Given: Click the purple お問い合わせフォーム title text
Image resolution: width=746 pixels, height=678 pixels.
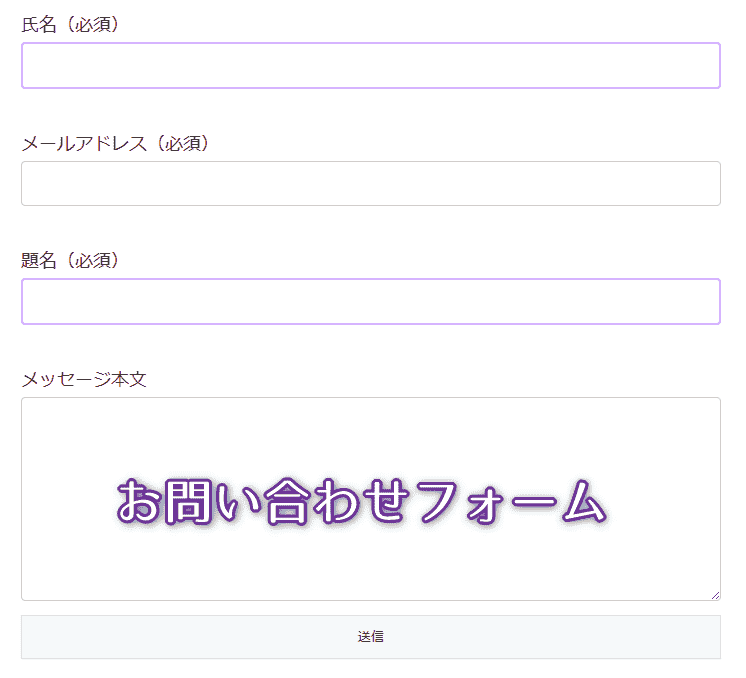Looking at the screenshot, I should (361, 502).
